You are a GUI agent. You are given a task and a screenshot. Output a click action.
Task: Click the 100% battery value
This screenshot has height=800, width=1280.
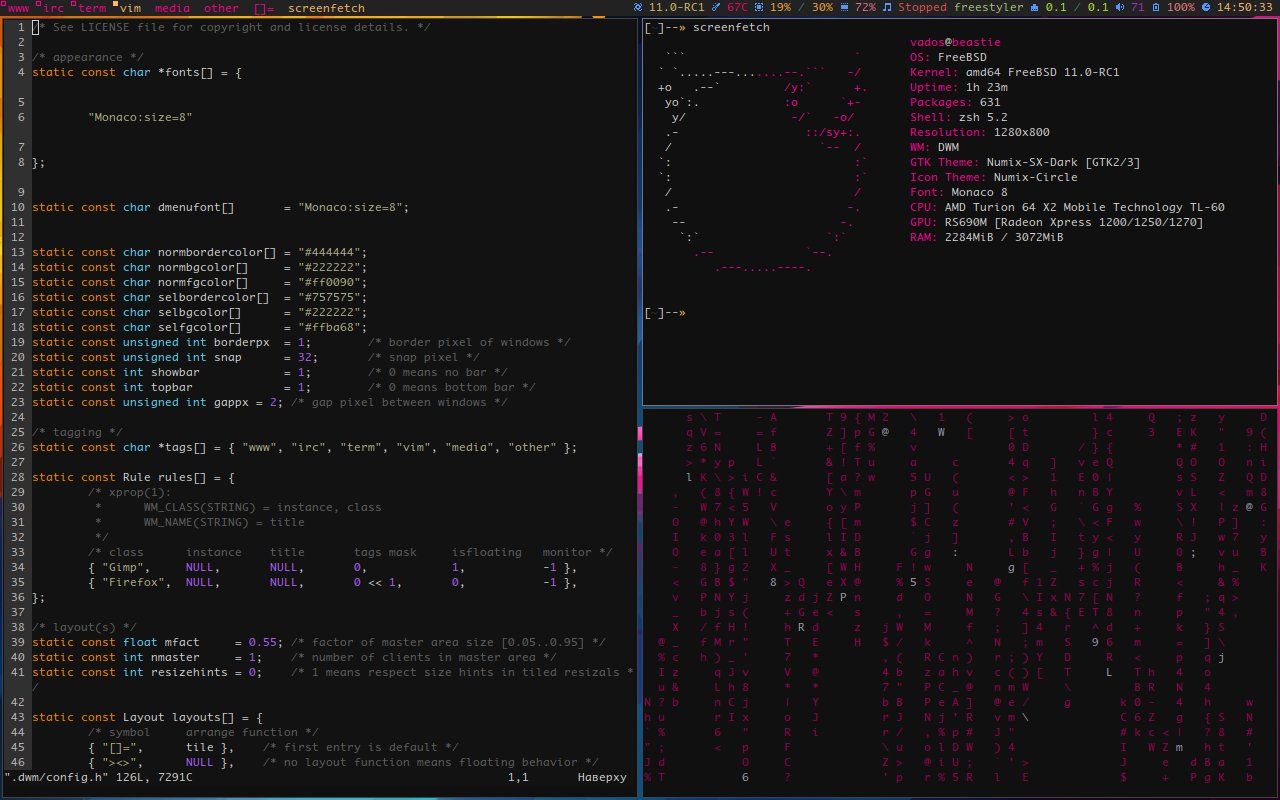1181,7
